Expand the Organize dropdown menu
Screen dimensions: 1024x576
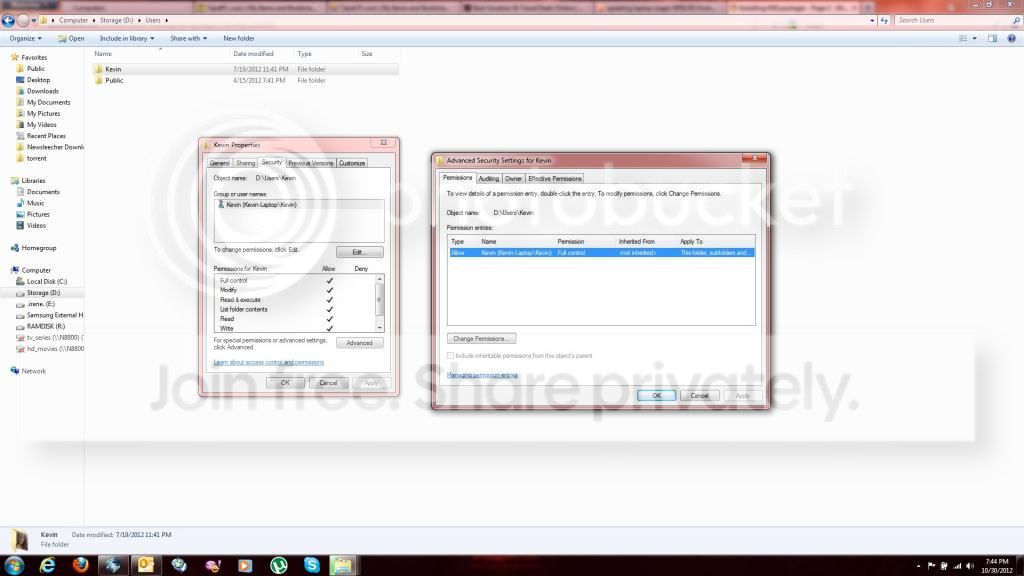click(x=25, y=39)
